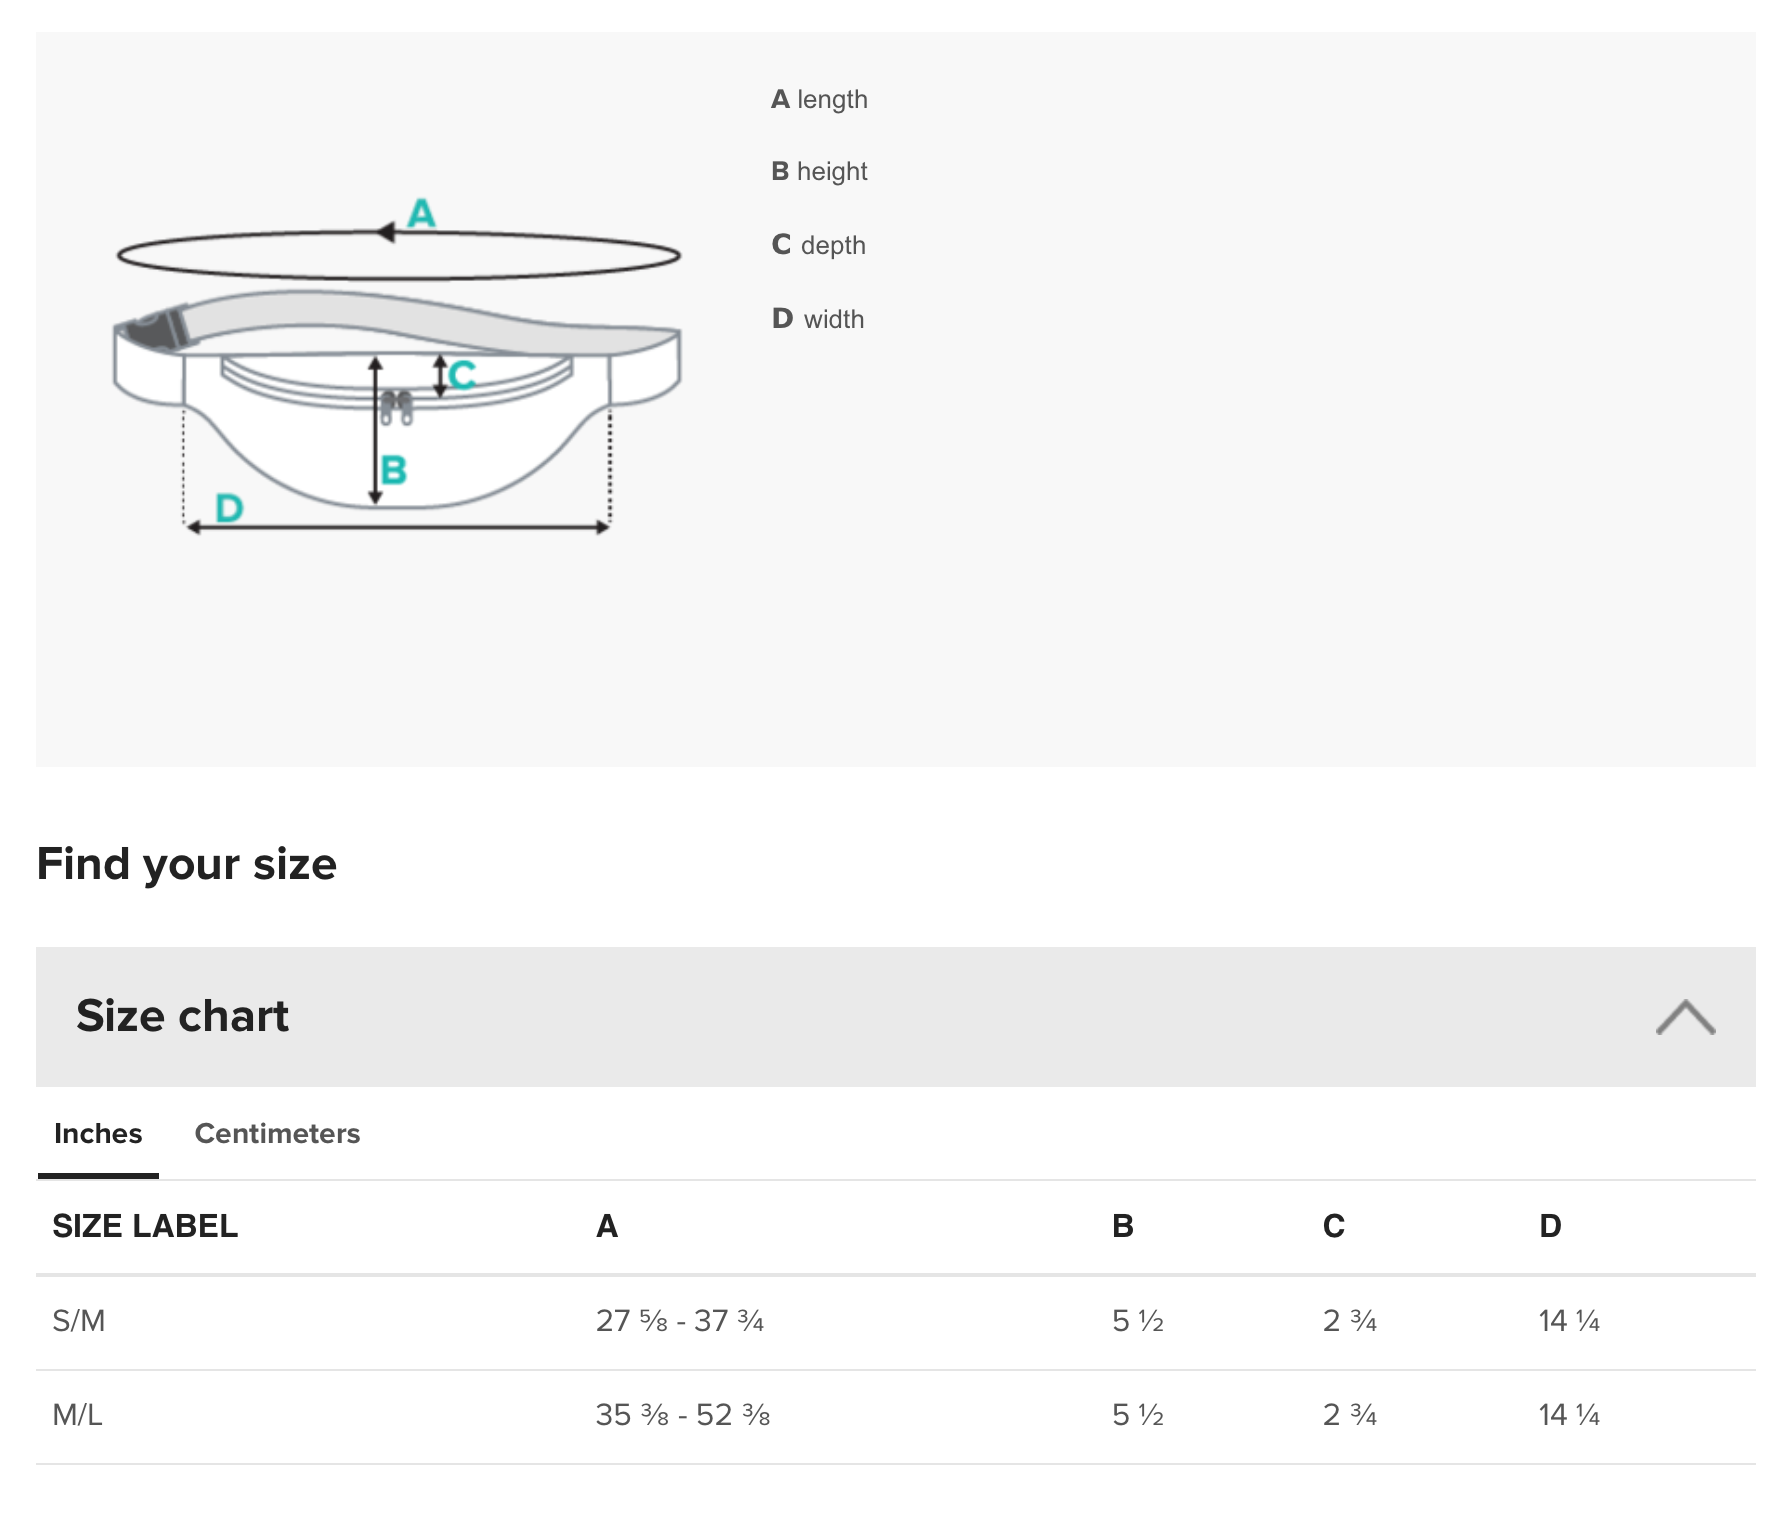The height and width of the screenshot is (1536, 1786).
Task: Click the 'Find your size' heading
Action: (187, 864)
